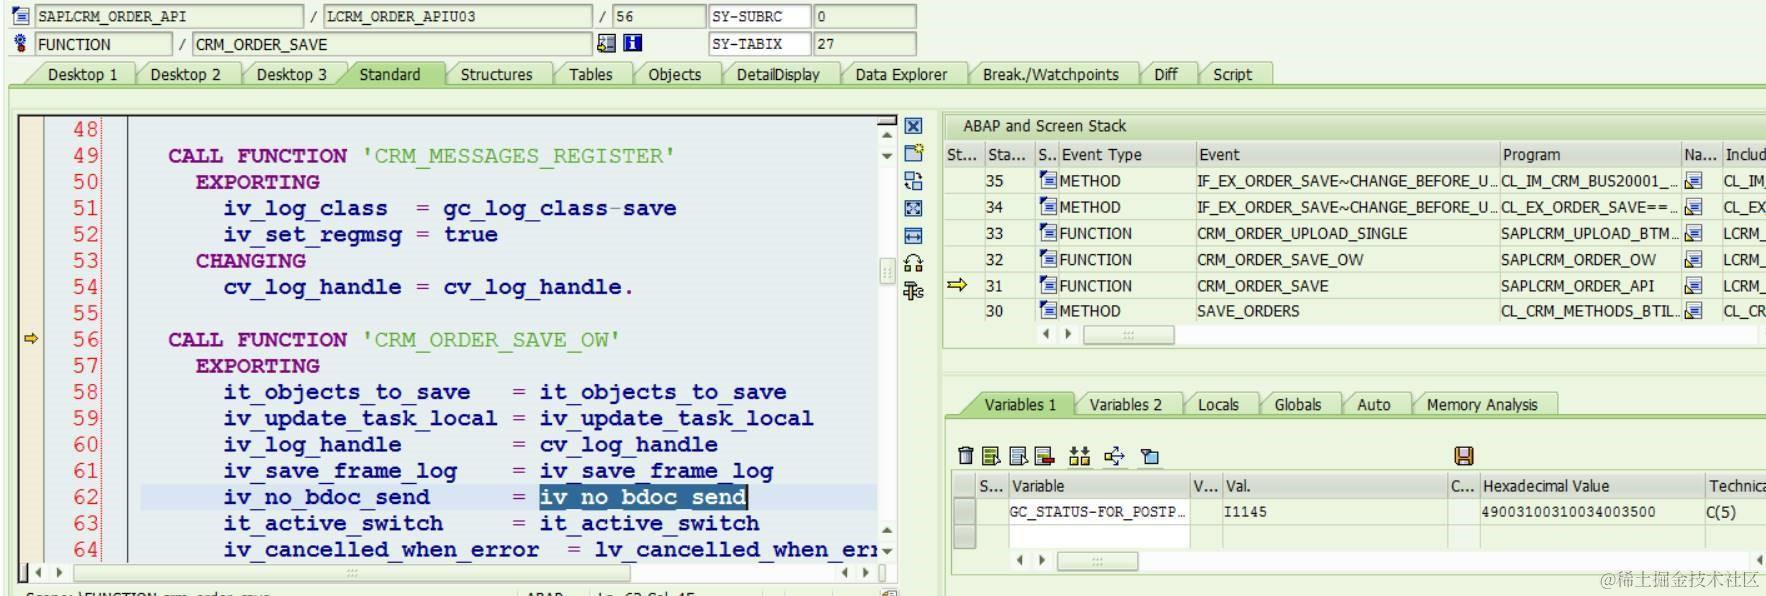Viewport: 1766px width, 596px height.
Task: Click the Hexadecimal Value column header
Action: pos(1592,485)
